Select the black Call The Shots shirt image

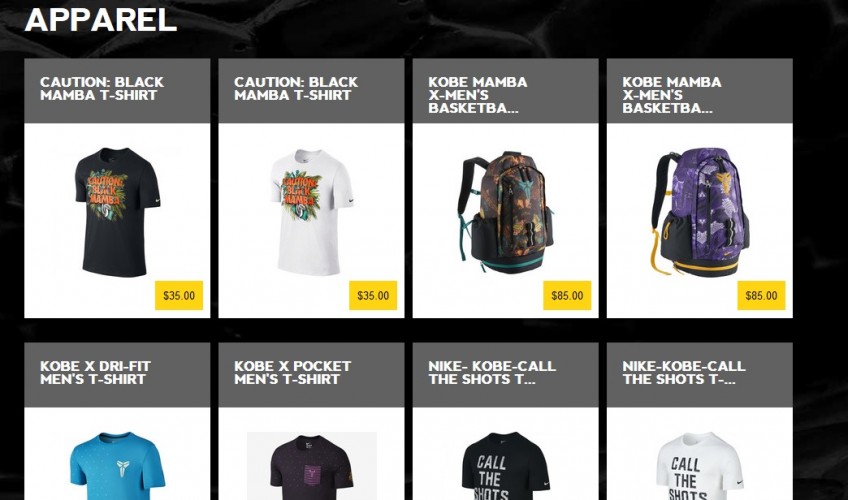coord(505,466)
